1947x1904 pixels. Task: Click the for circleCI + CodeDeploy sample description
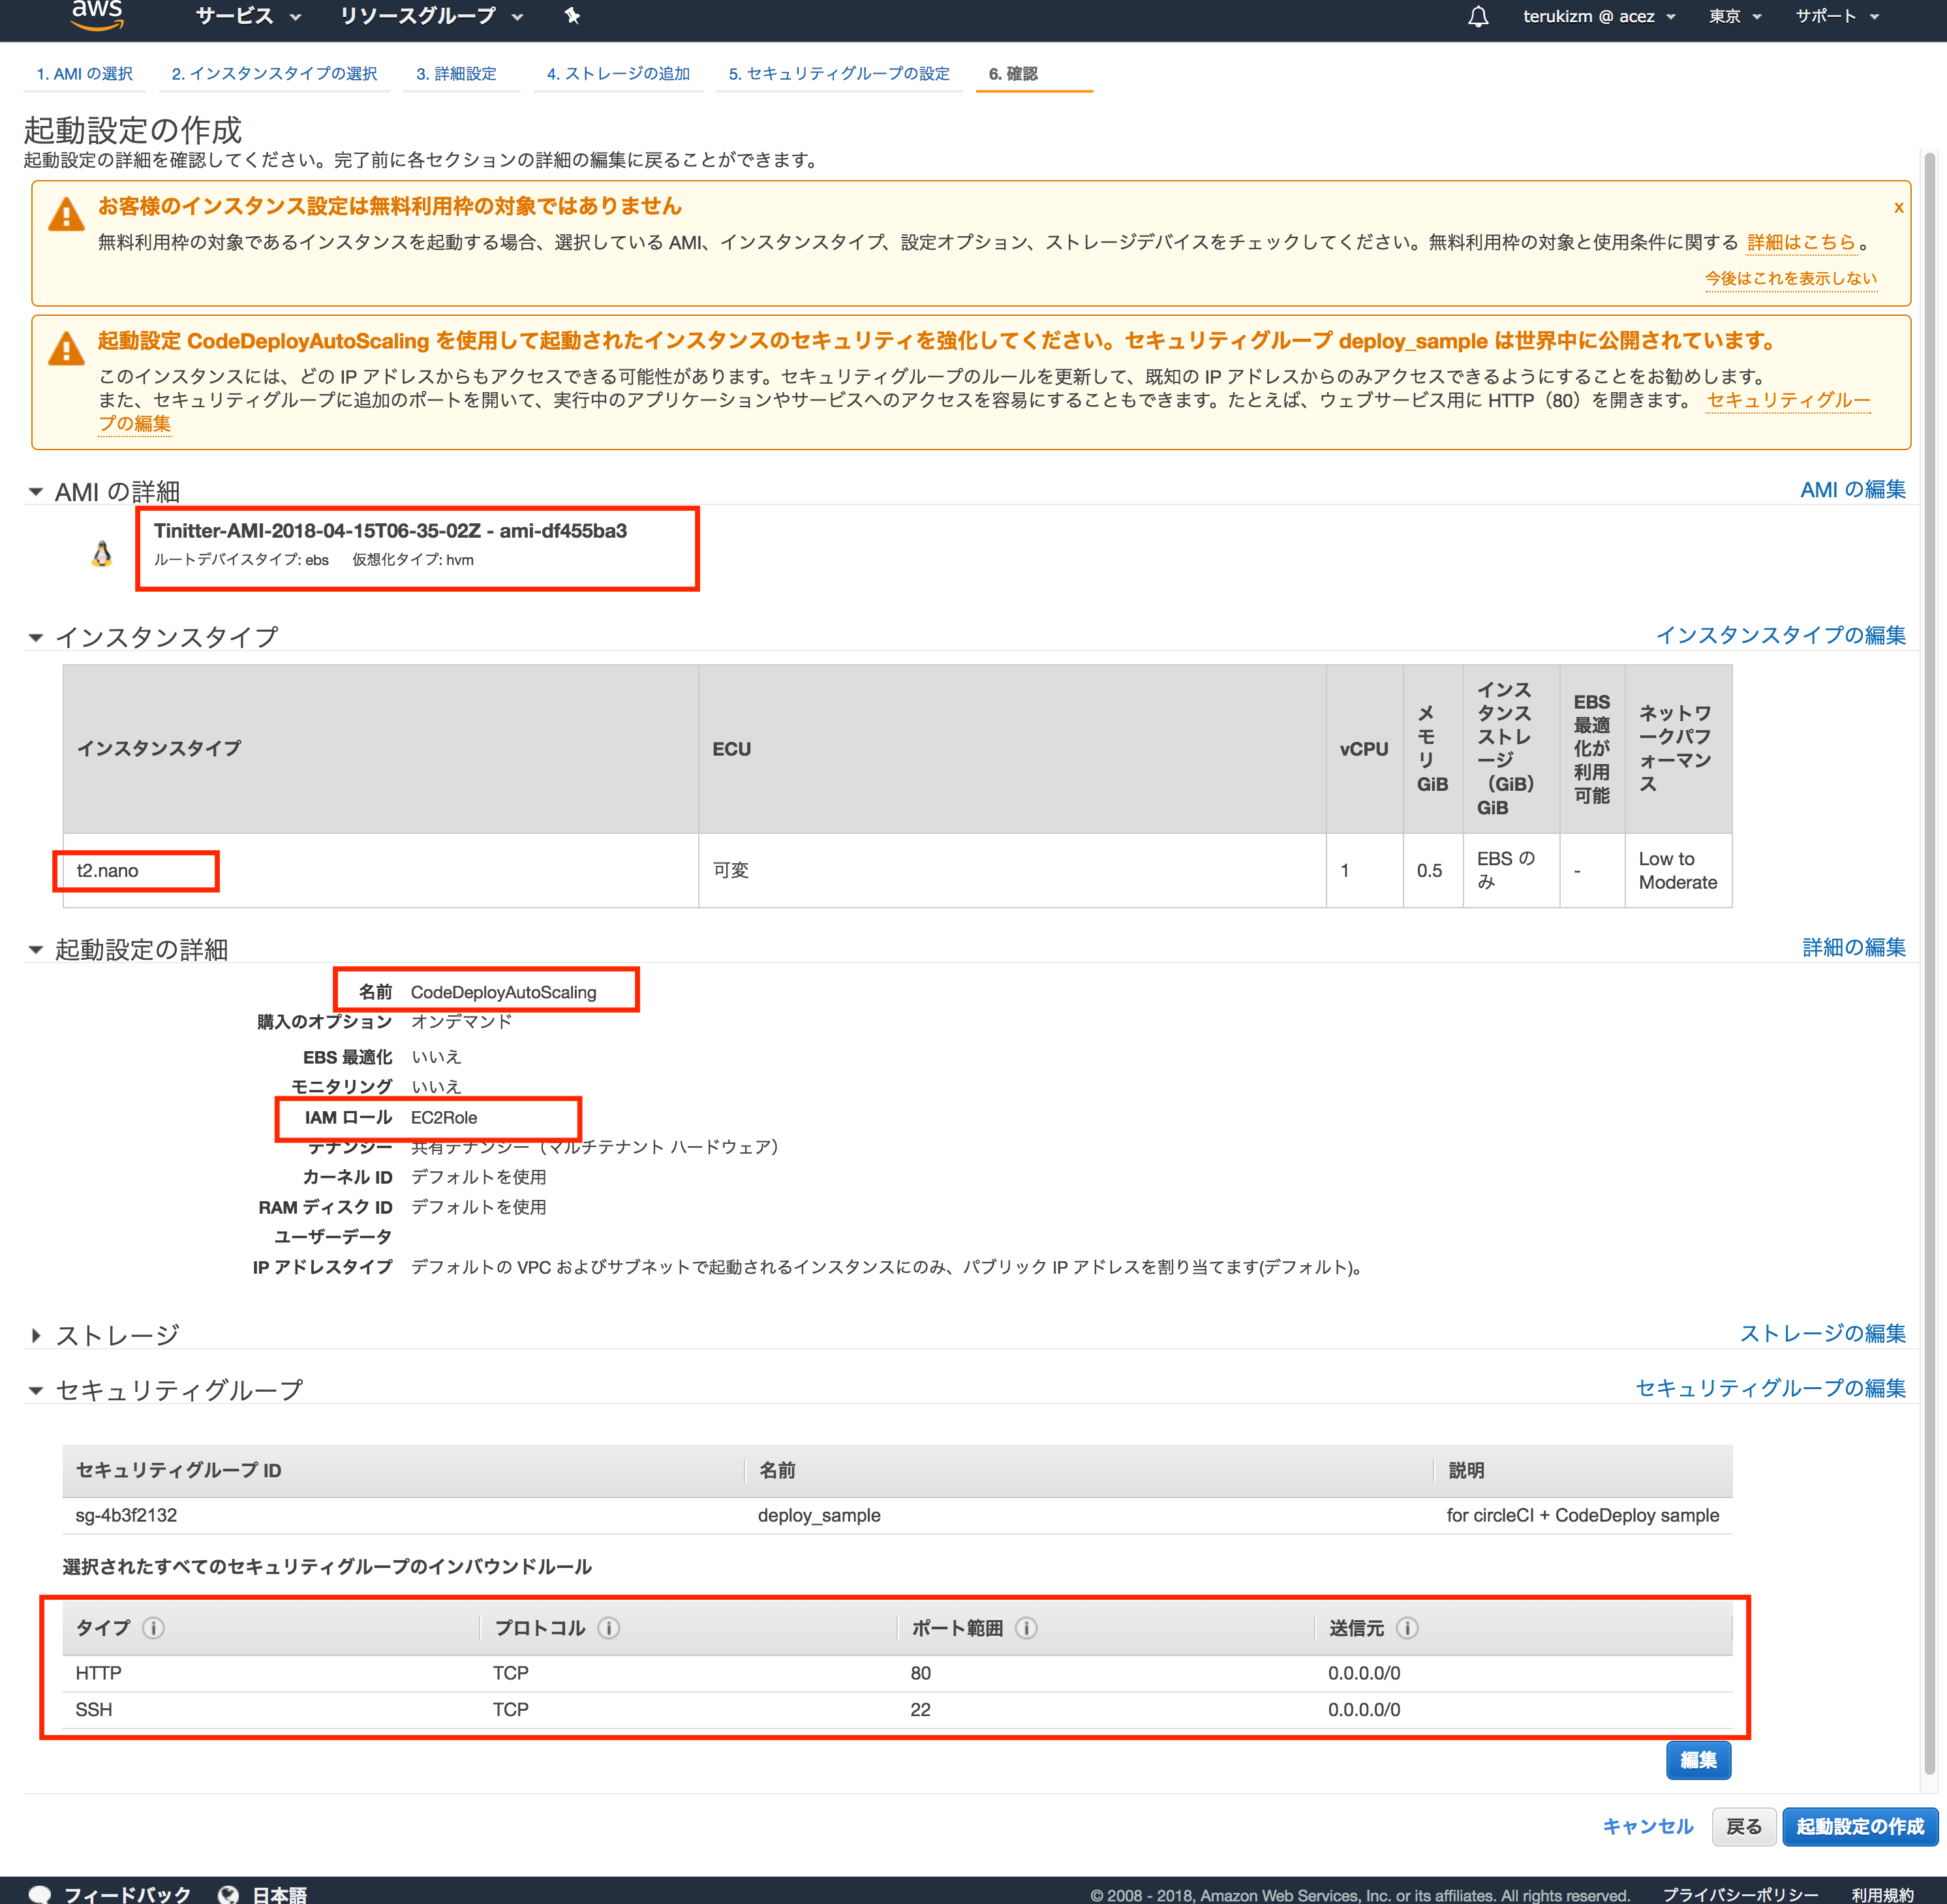click(1582, 1515)
